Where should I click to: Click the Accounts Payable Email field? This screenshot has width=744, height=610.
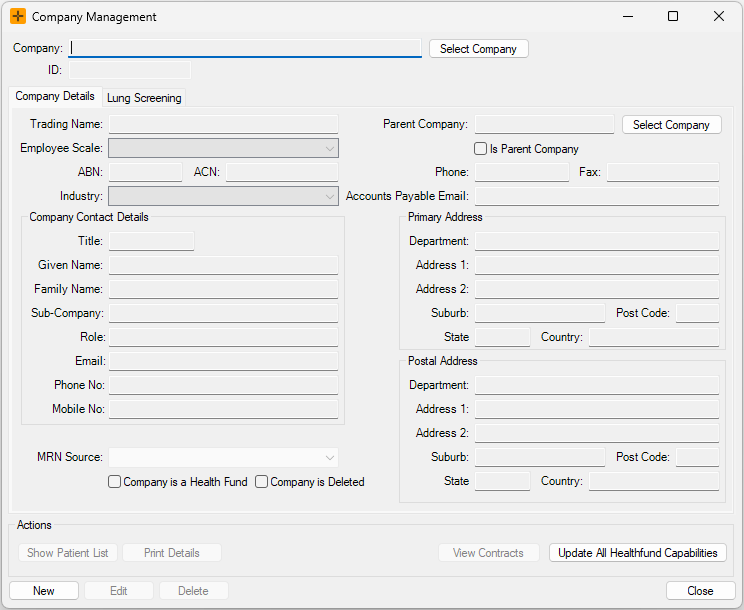pos(596,197)
